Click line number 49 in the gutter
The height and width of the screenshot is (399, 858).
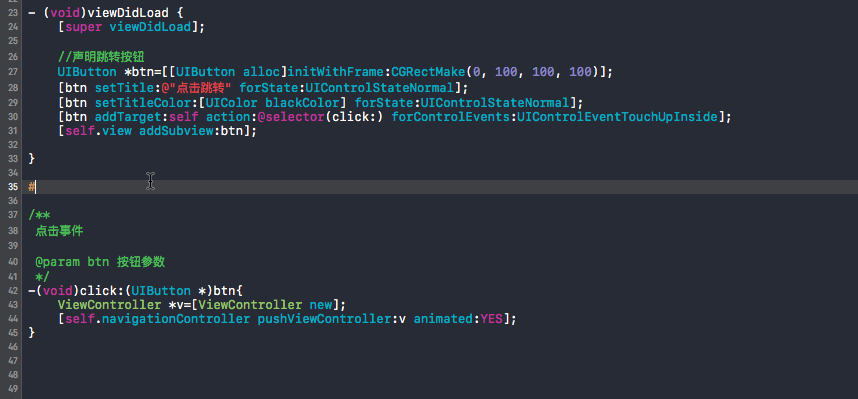point(13,389)
